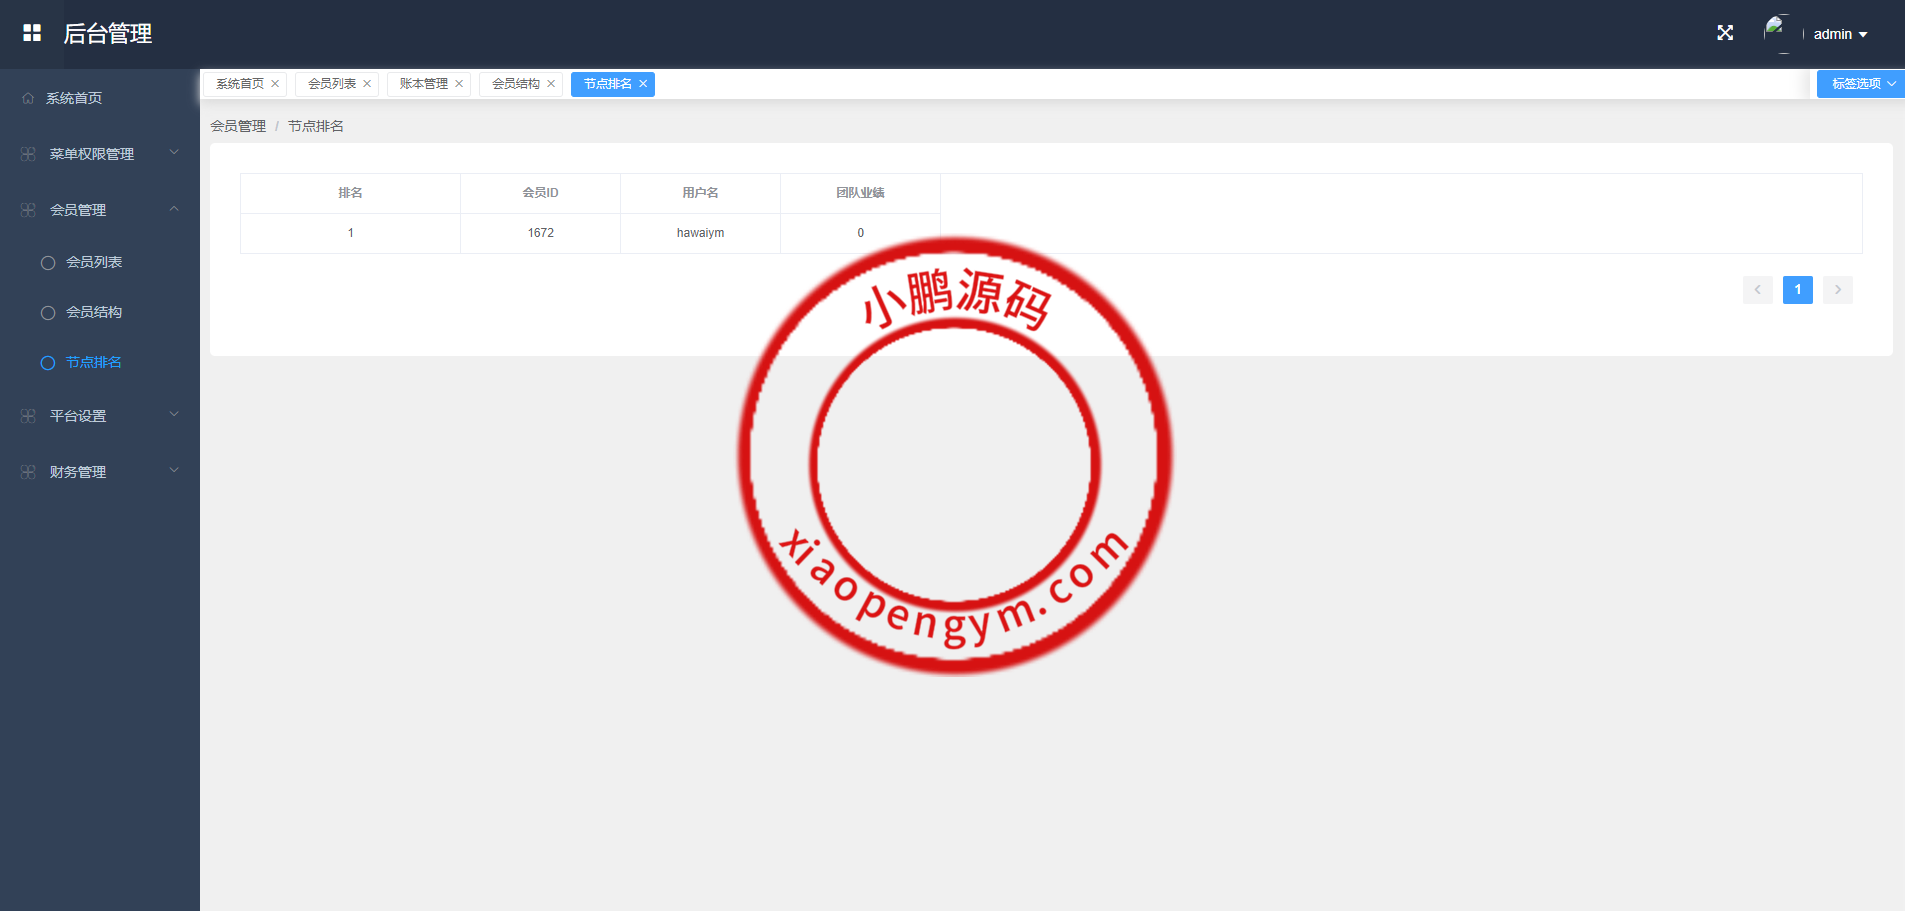
Task: Collapse the 会员管理 menu chevron
Action: 174,209
